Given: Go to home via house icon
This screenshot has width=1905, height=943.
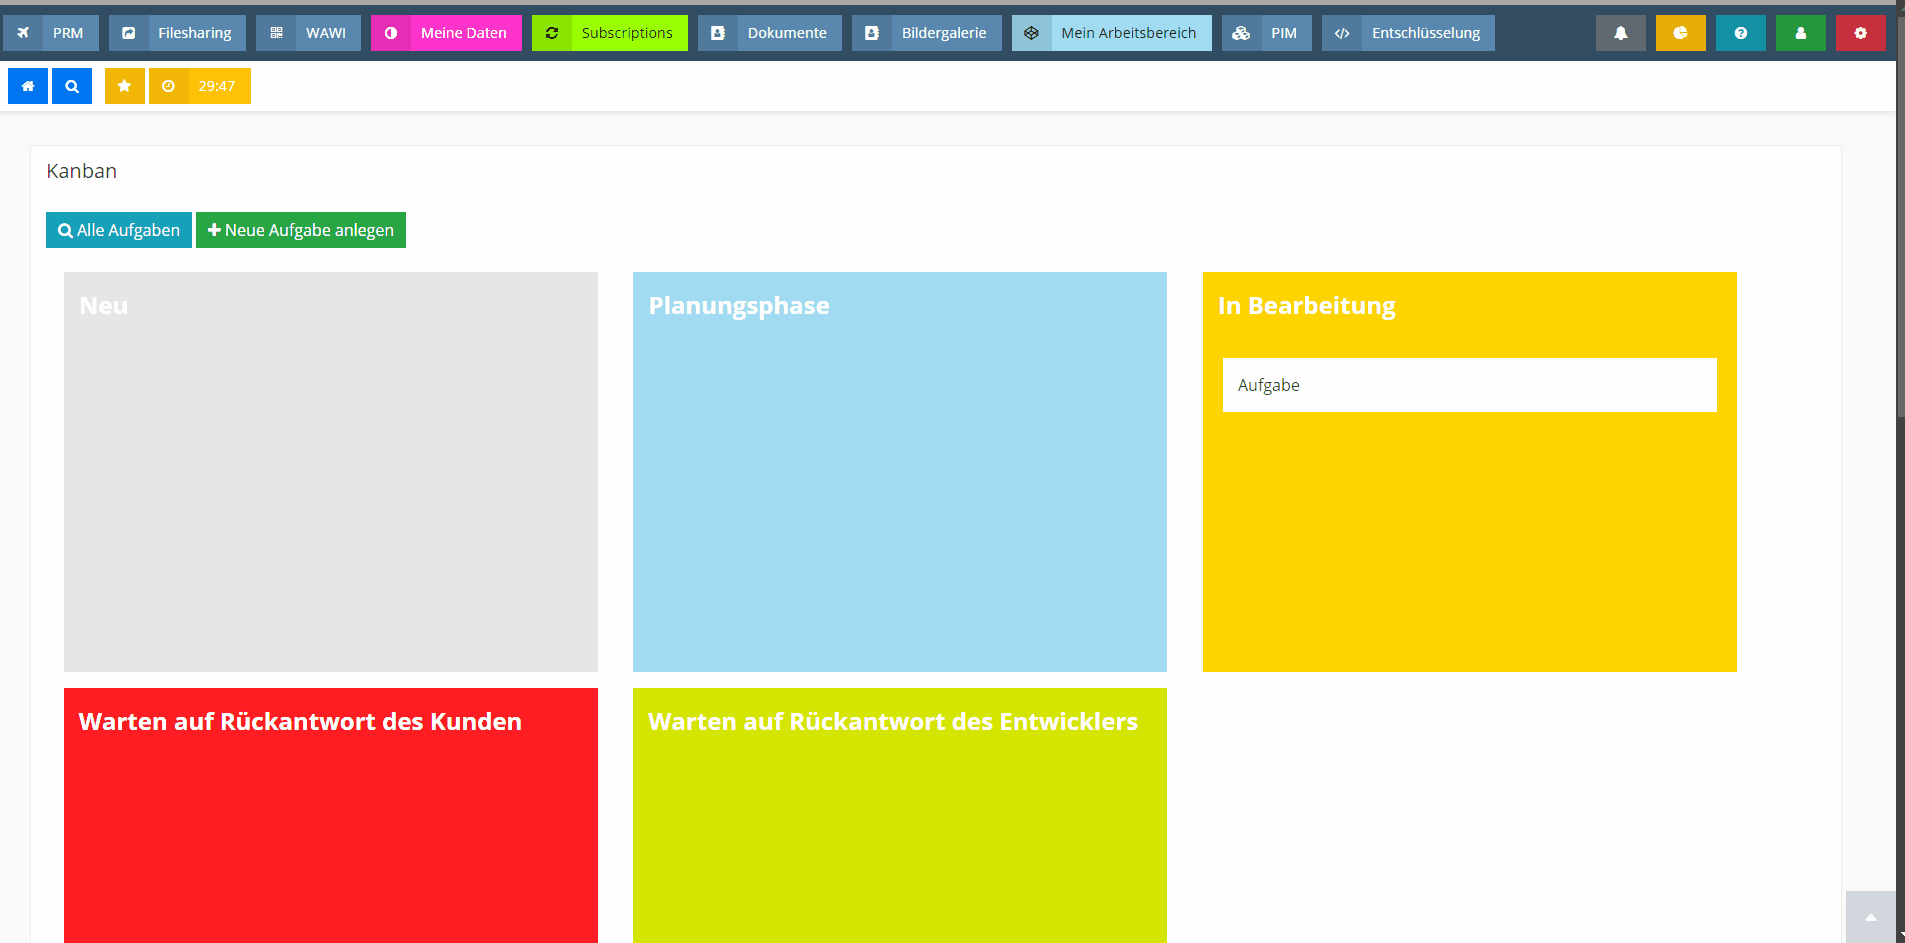Looking at the screenshot, I should point(28,86).
